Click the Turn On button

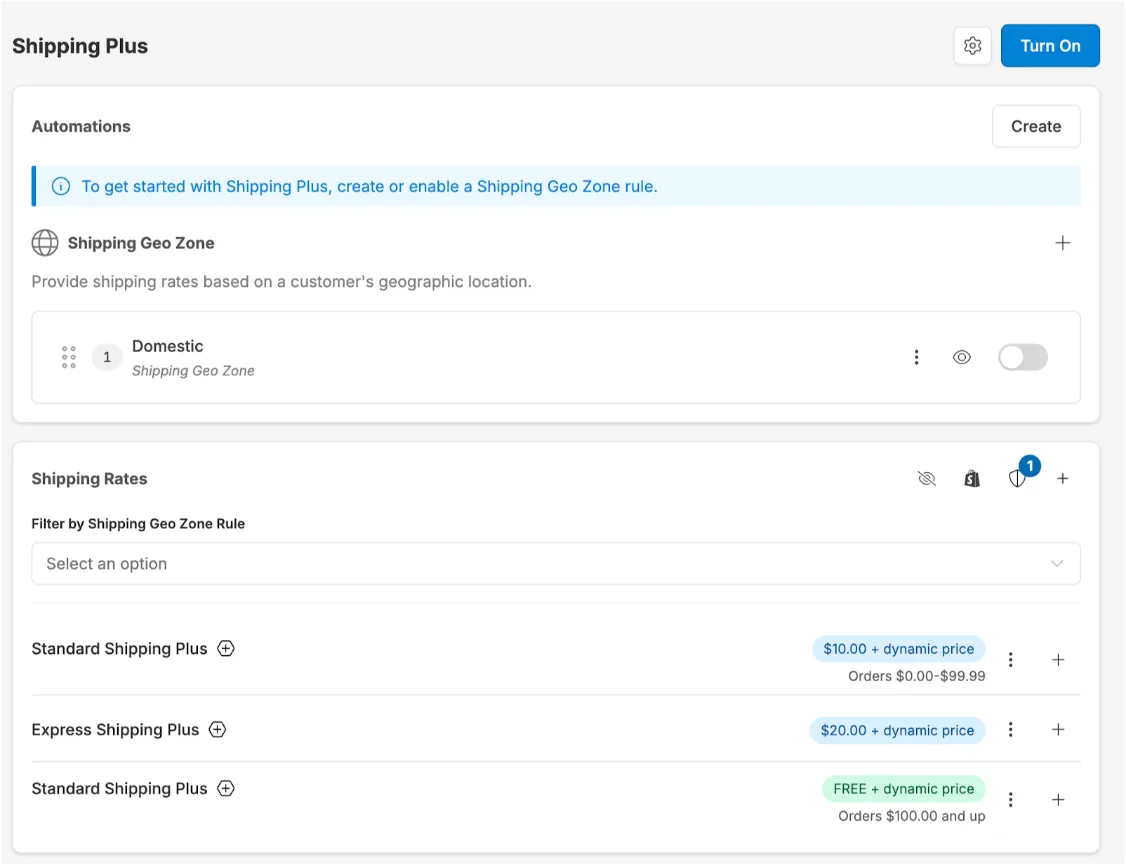pyautogui.click(x=1050, y=46)
